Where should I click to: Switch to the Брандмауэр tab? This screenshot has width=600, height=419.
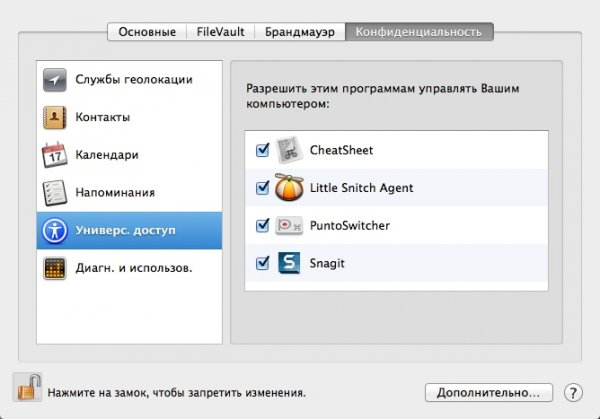(x=300, y=32)
